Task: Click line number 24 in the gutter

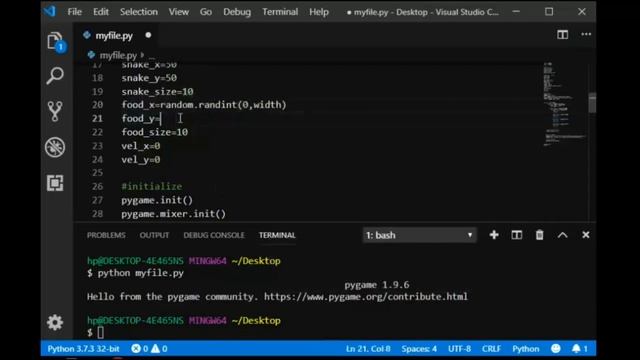Action: pyautogui.click(x=98, y=160)
